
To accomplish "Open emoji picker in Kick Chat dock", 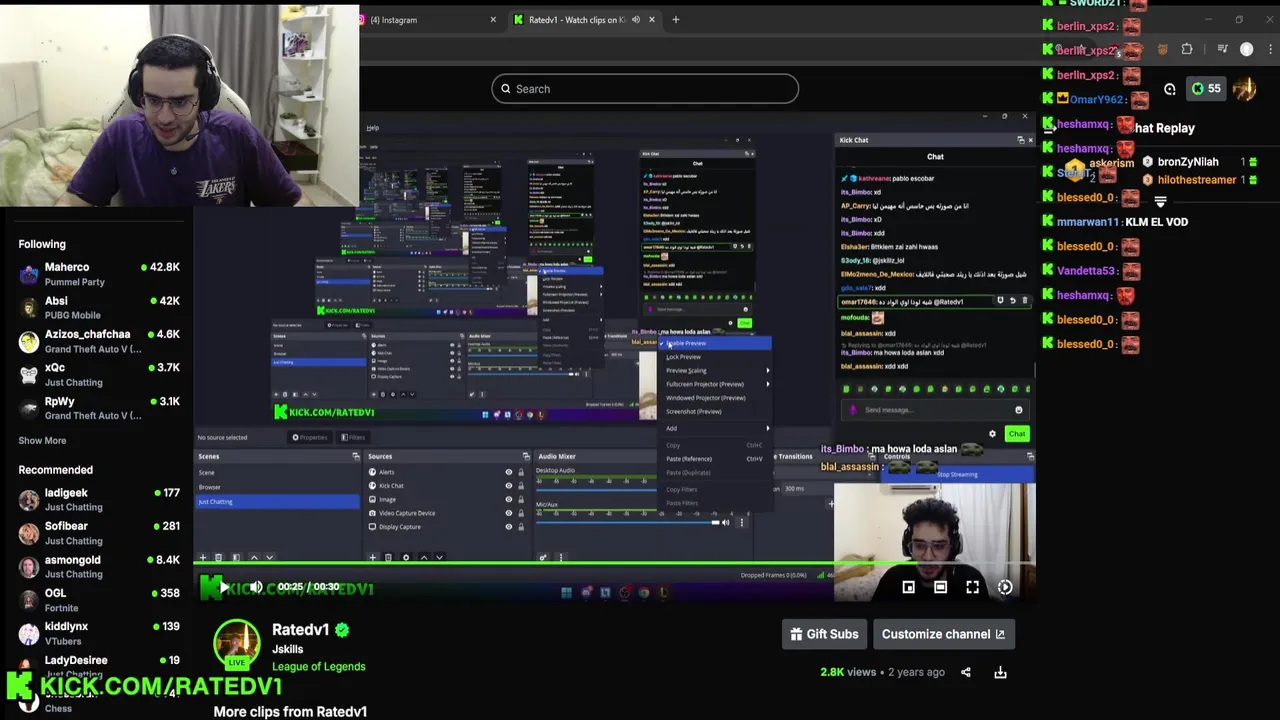I will point(1019,410).
